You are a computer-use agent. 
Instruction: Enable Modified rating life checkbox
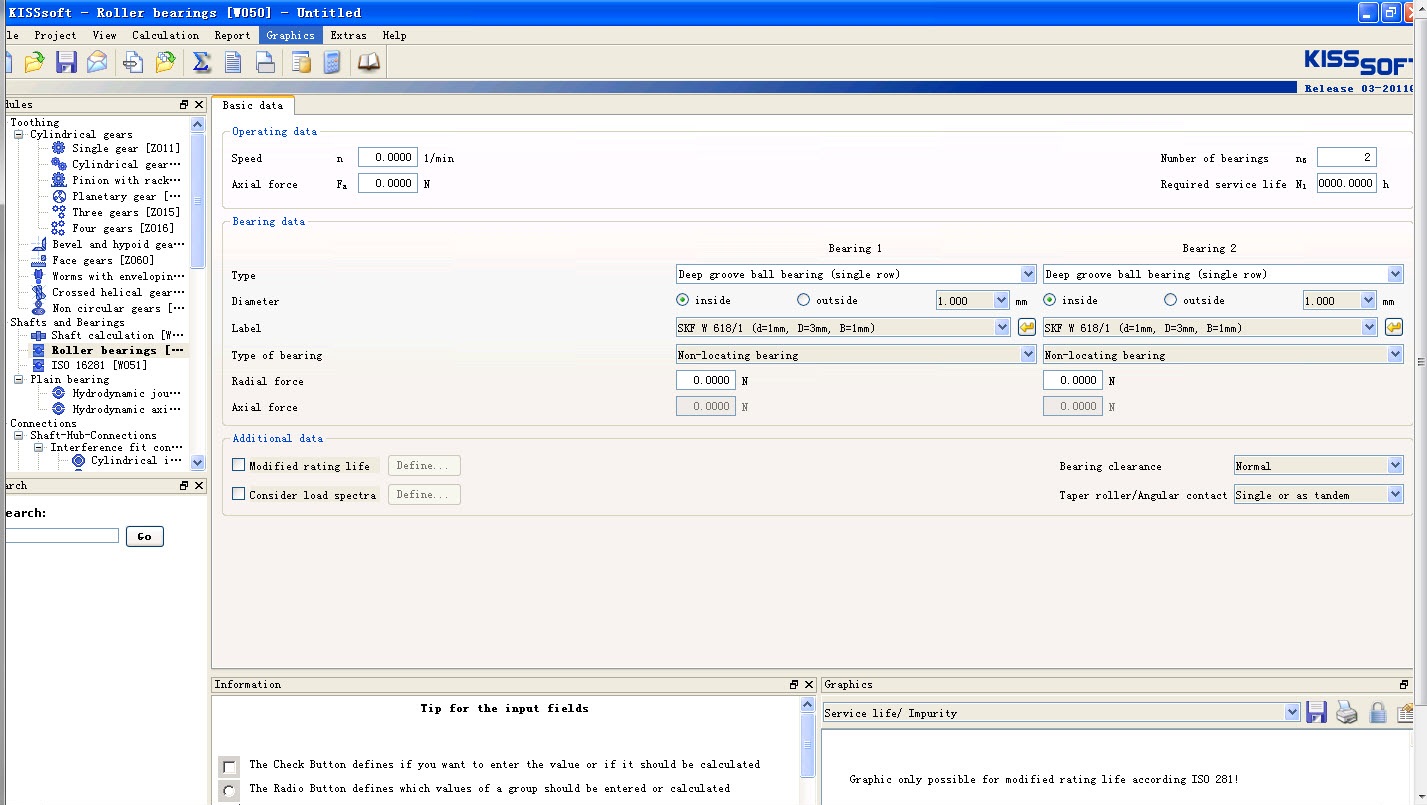click(x=238, y=465)
